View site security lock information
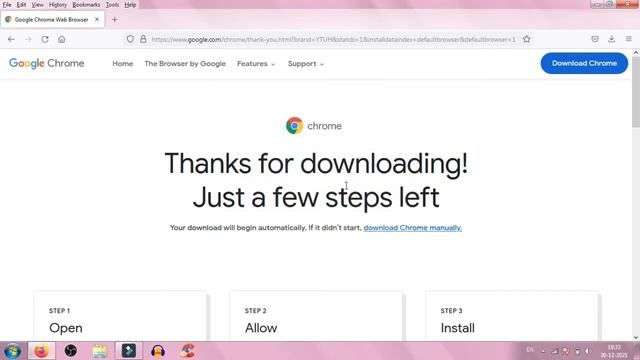This screenshot has width=640, height=360. tap(143, 39)
